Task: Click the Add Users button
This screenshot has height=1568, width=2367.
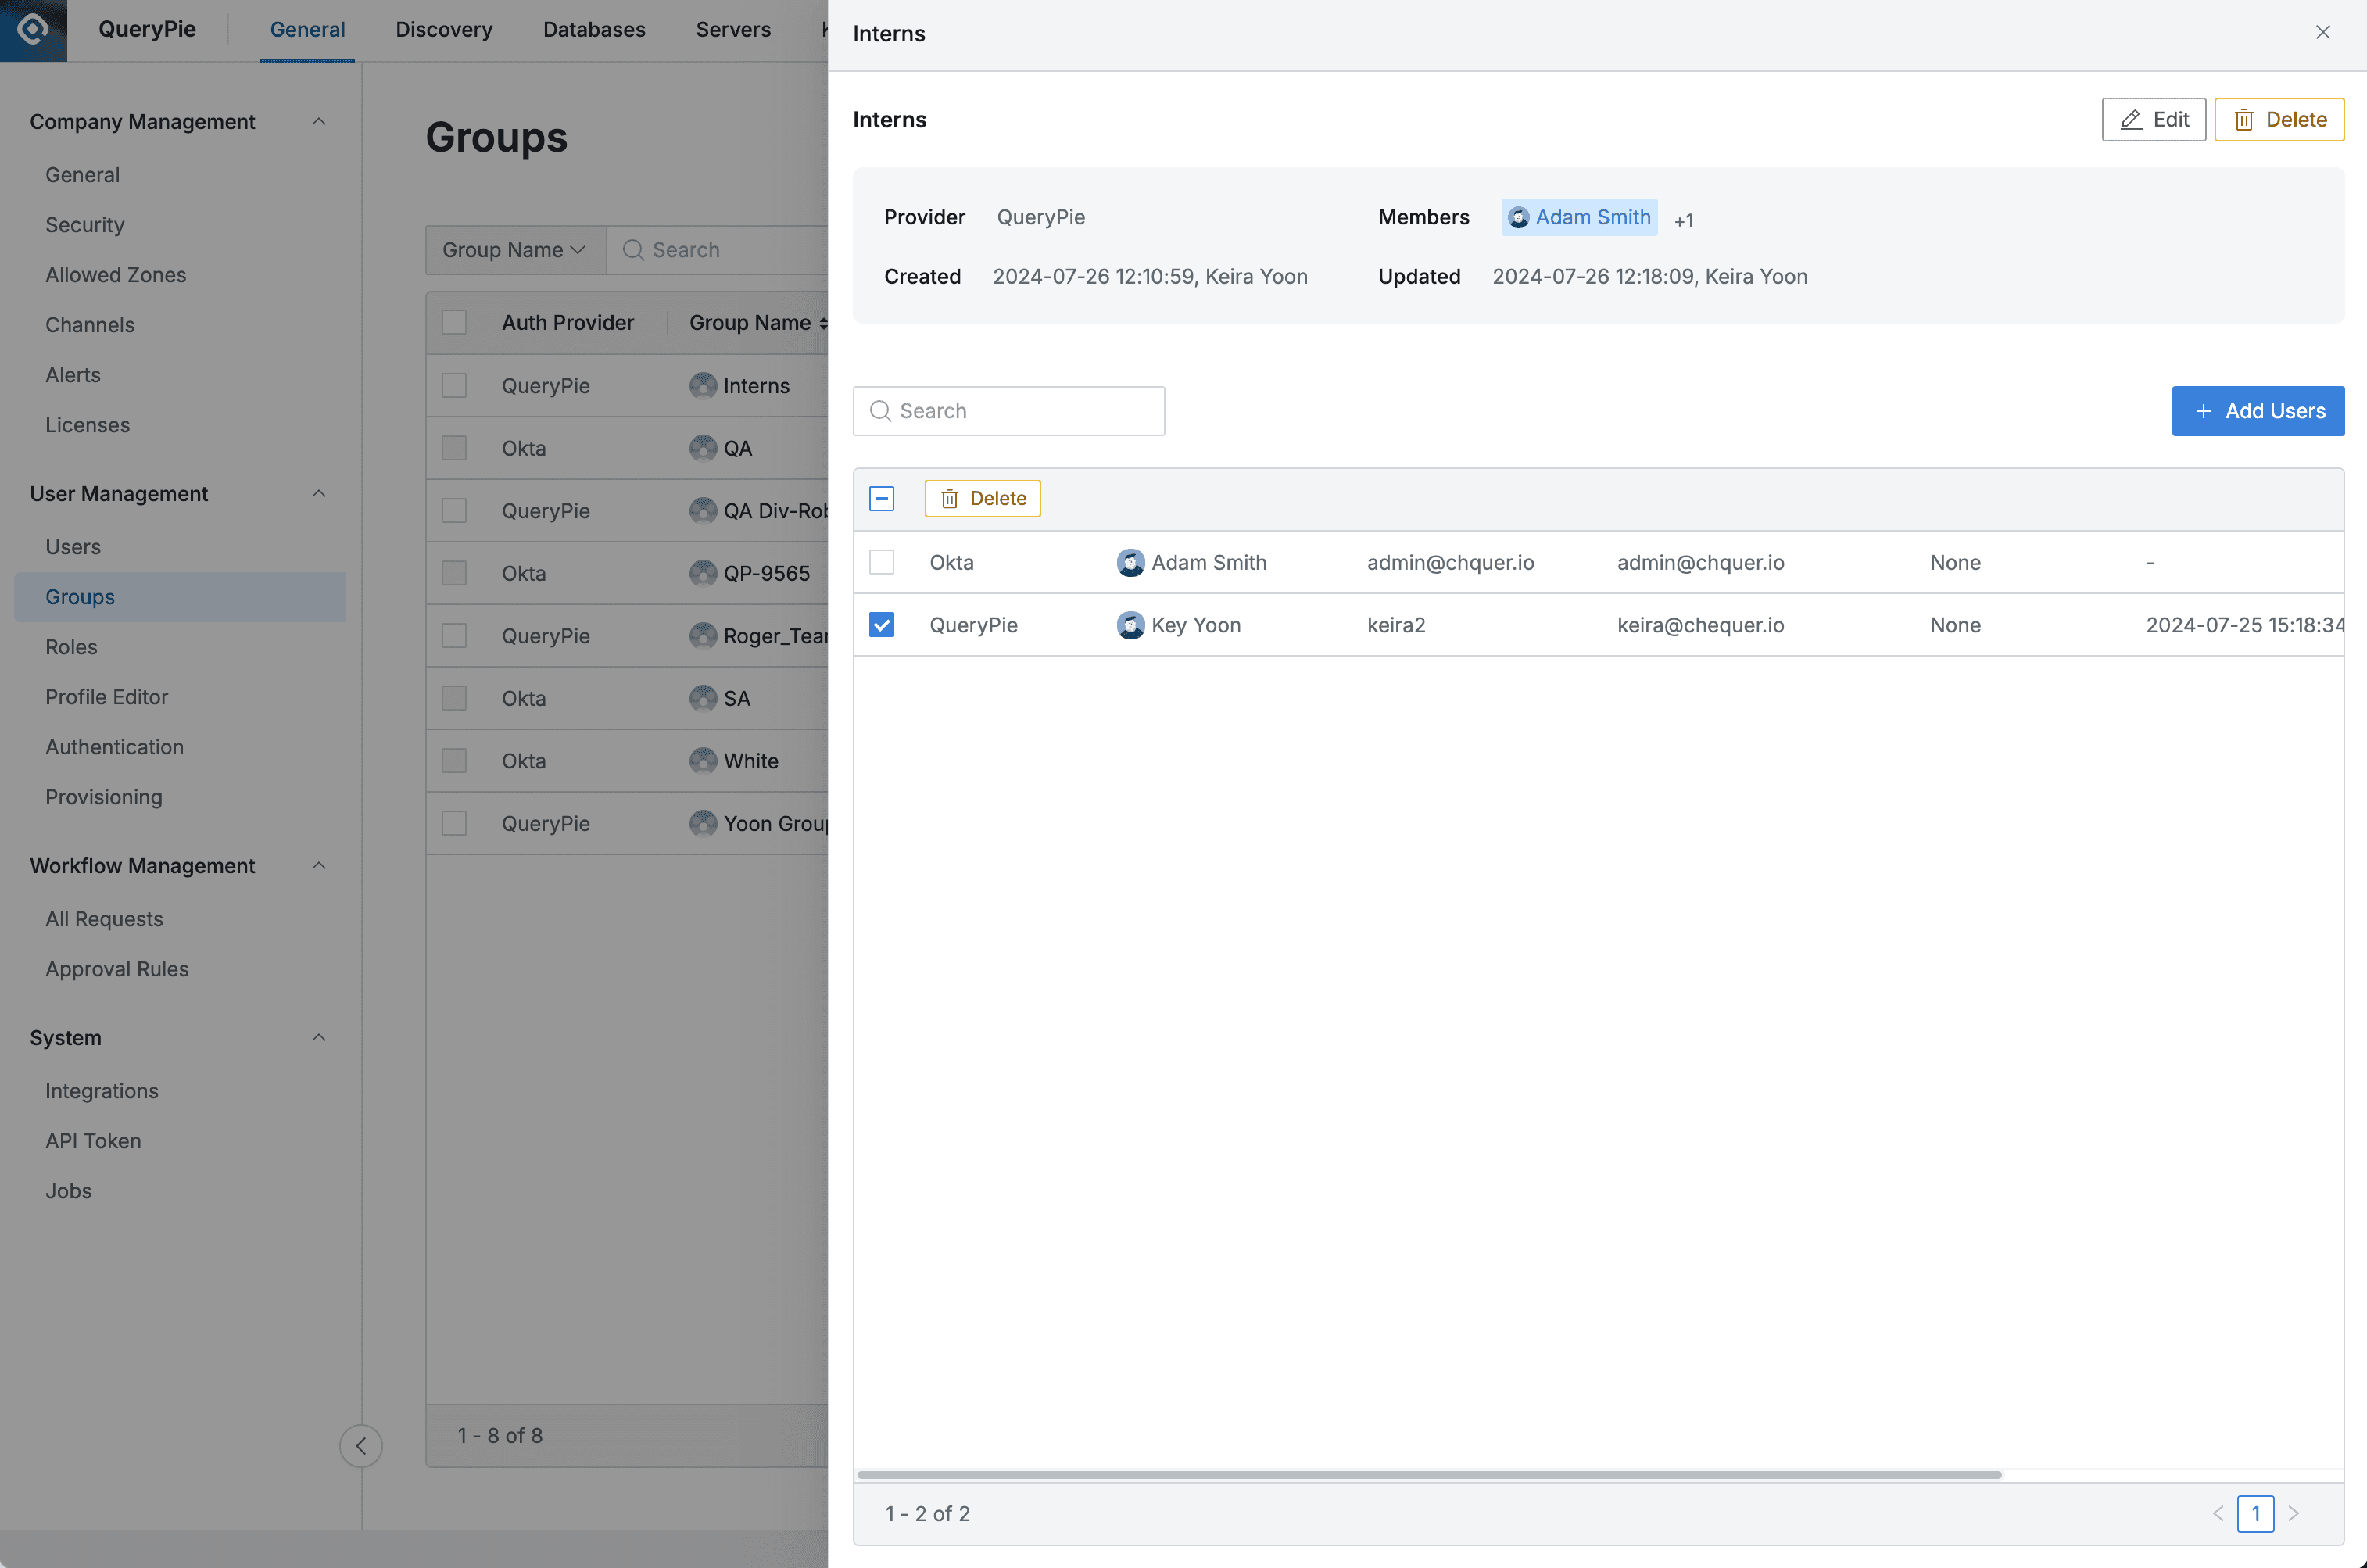Action: click(2258, 410)
